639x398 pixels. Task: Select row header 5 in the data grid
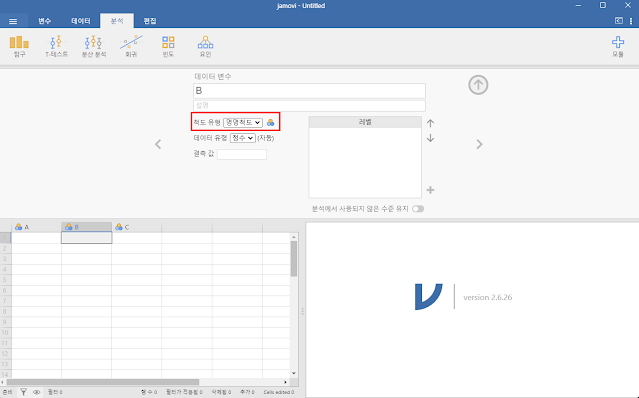pyautogui.click(x=5, y=280)
